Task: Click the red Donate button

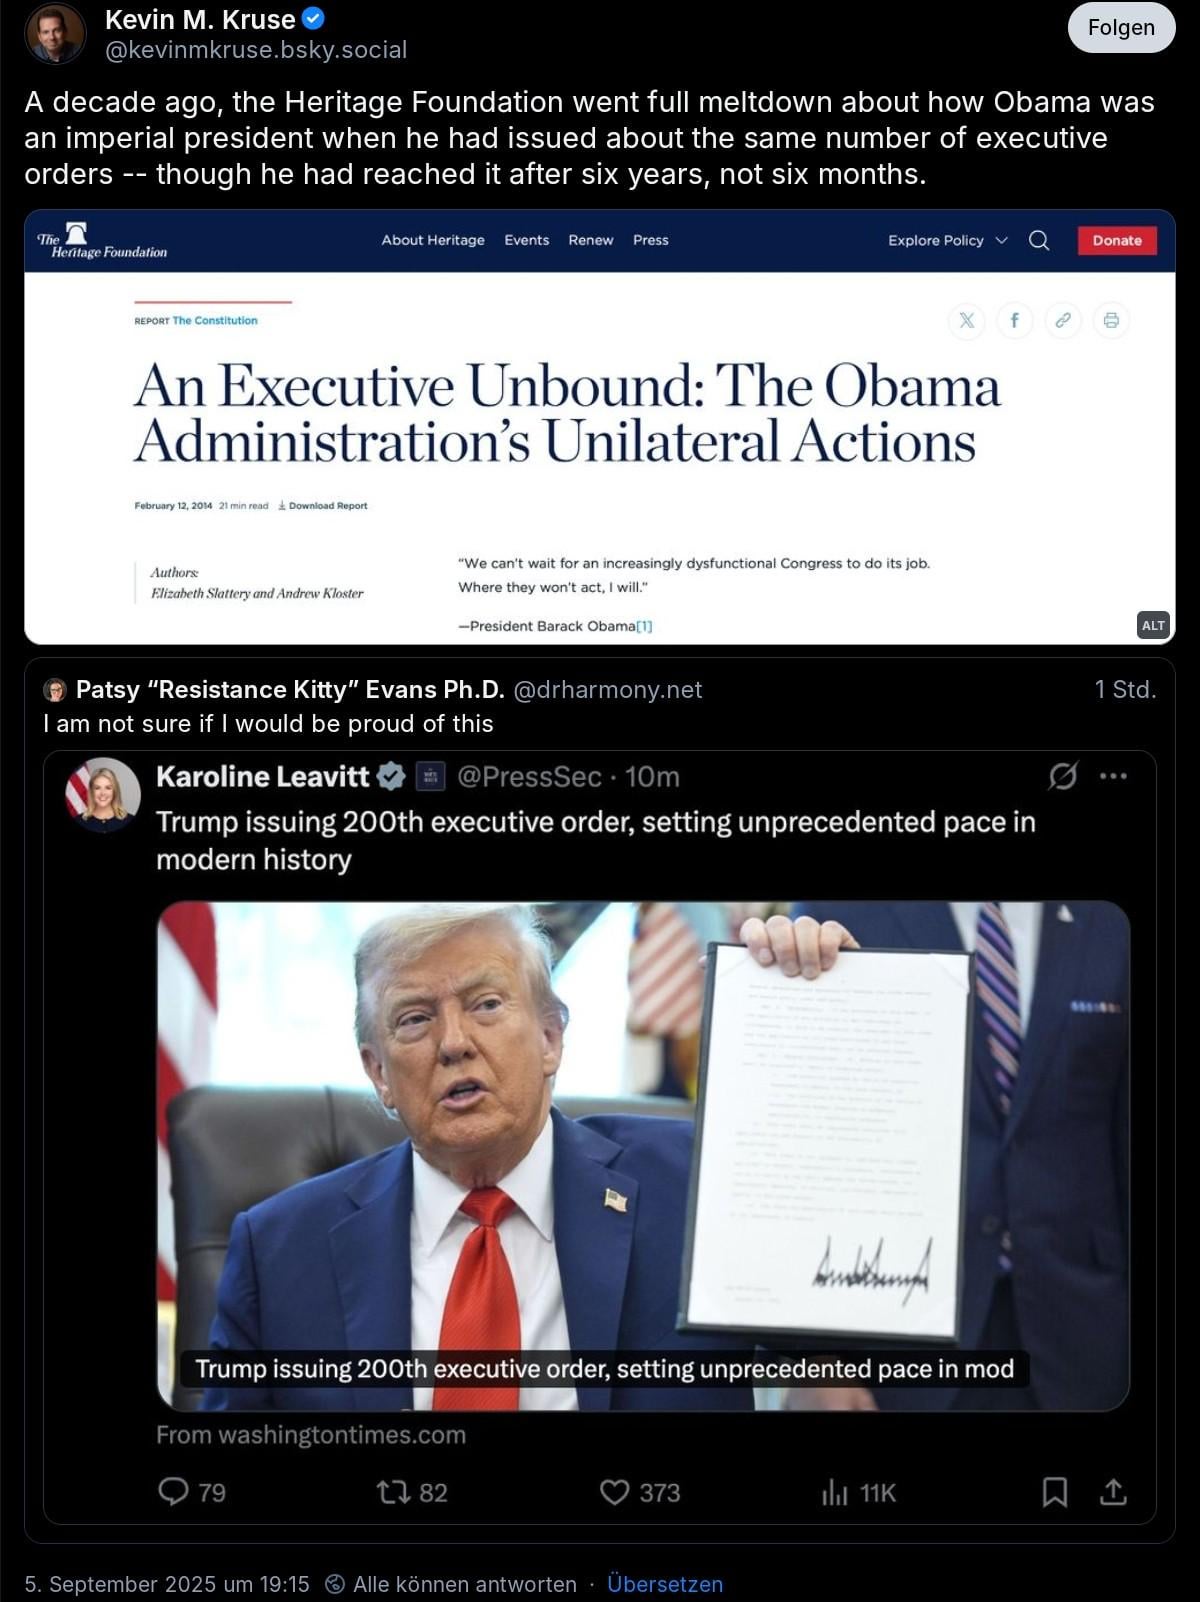Action: [x=1117, y=240]
